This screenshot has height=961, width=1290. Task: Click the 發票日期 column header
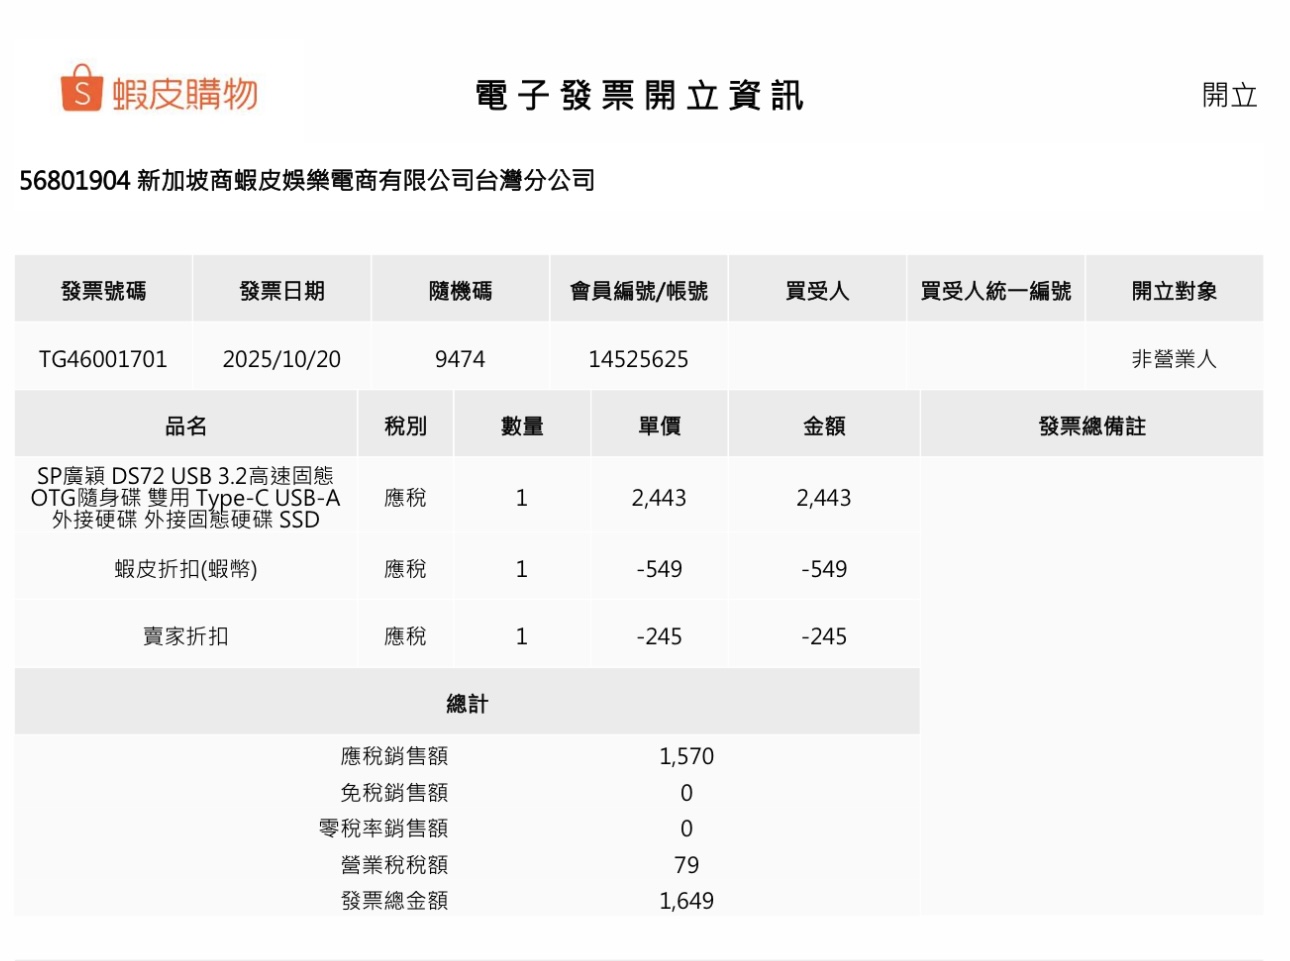[282, 291]
